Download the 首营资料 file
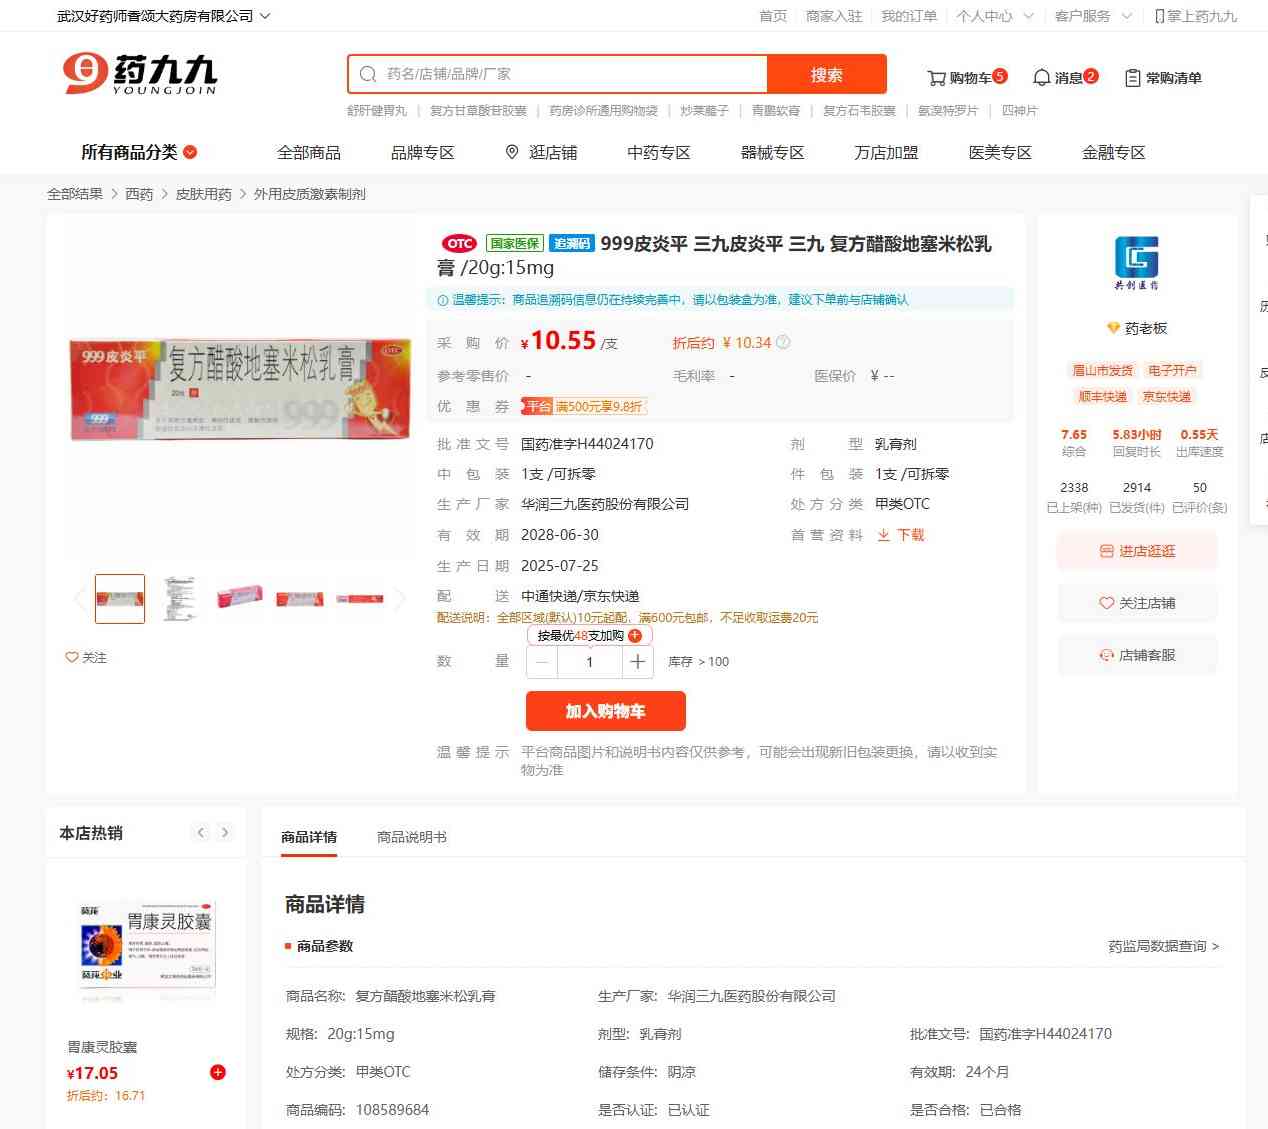Screen dimensions: 1268x1129 901,535
